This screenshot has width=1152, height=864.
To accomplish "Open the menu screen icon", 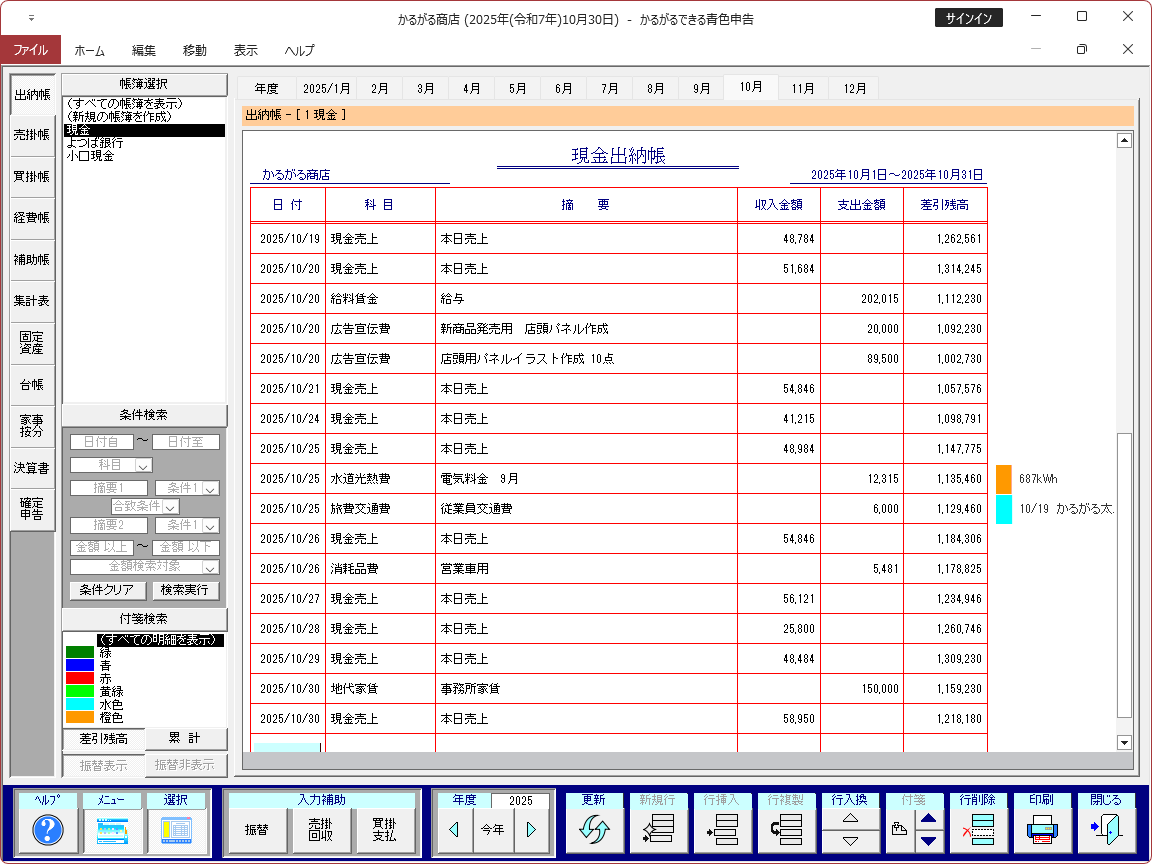I will pos(112,830).
